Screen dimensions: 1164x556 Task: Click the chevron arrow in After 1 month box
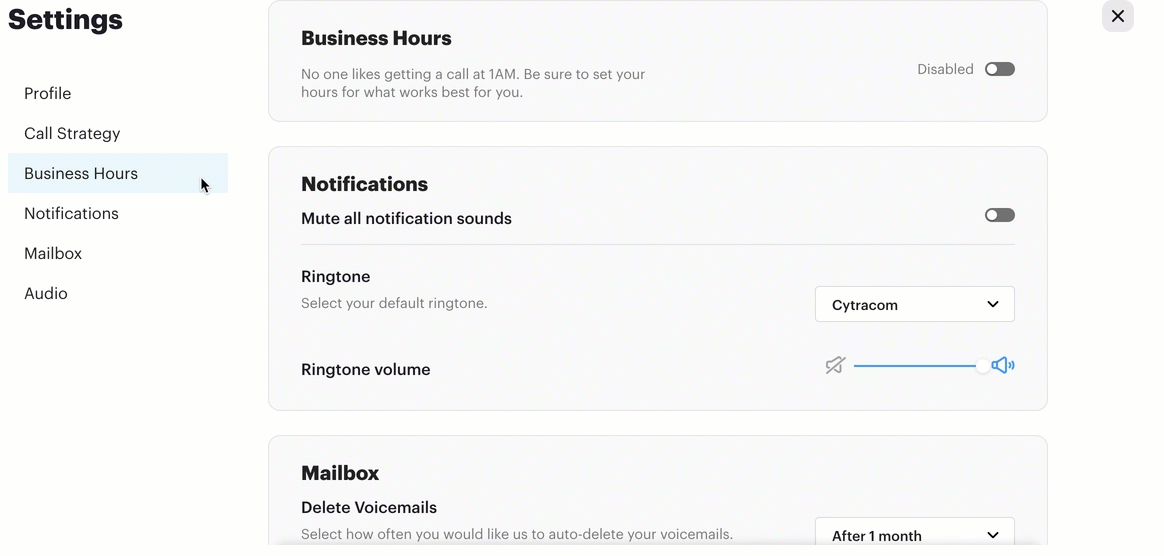click(993, 535)
